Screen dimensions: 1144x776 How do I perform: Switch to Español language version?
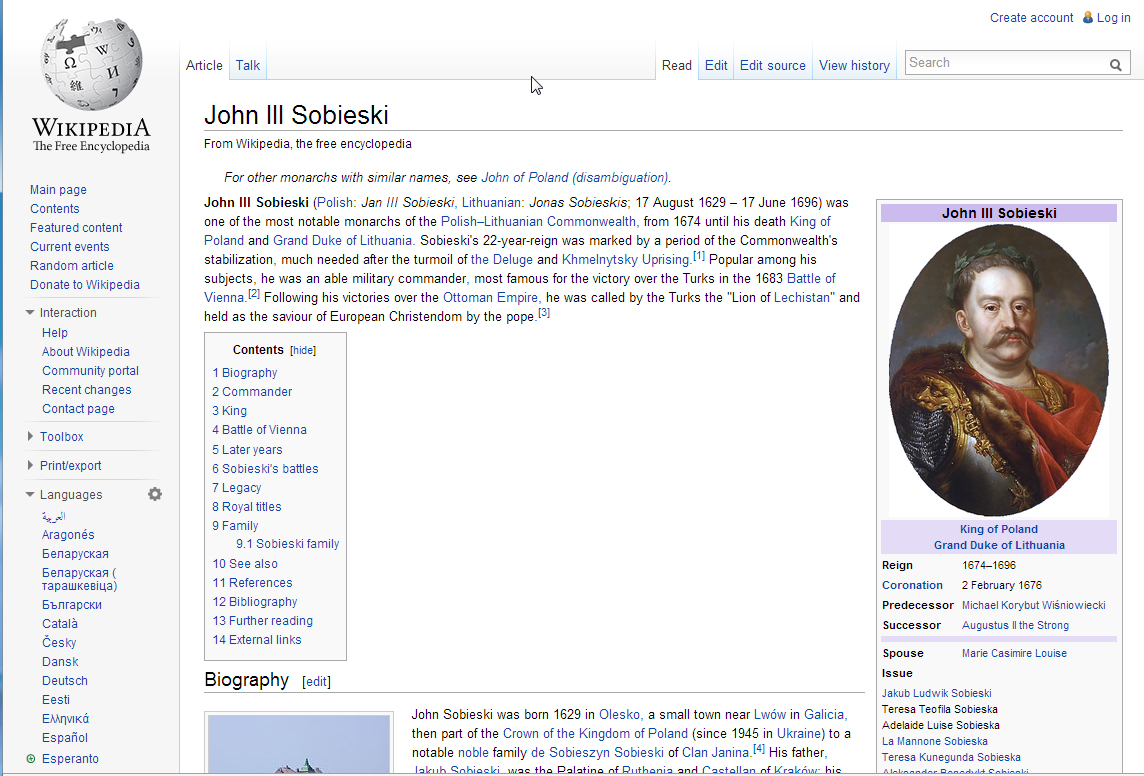[65, 737]
